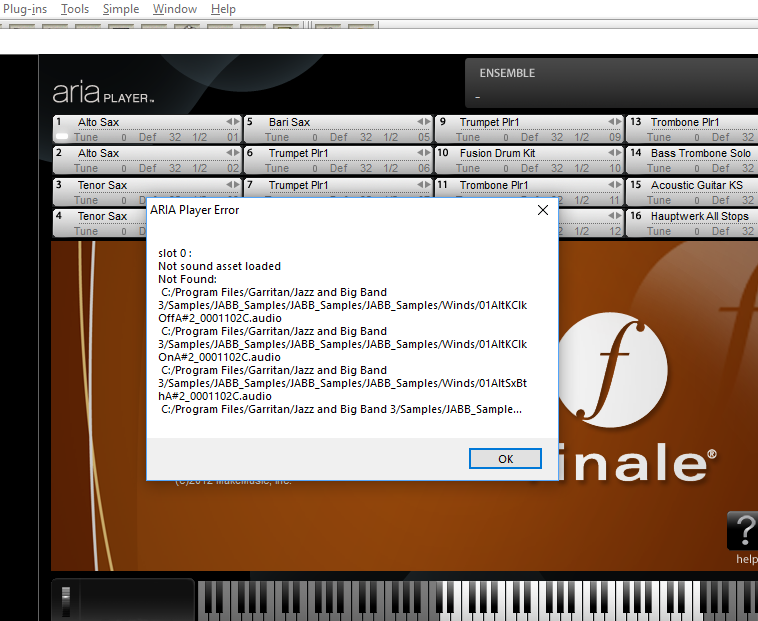
Task: Open the Window menu
Action: pos(175,9)
